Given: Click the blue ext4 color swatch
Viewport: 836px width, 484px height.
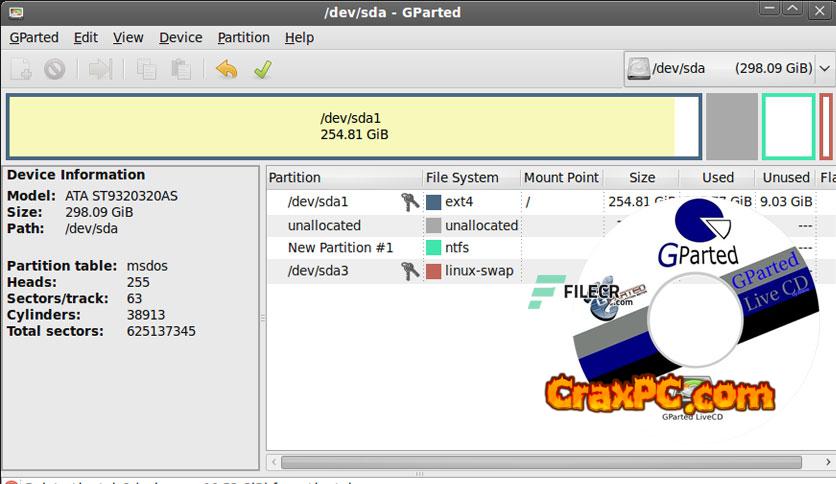Looking at the screenshot, I should 433,202.
